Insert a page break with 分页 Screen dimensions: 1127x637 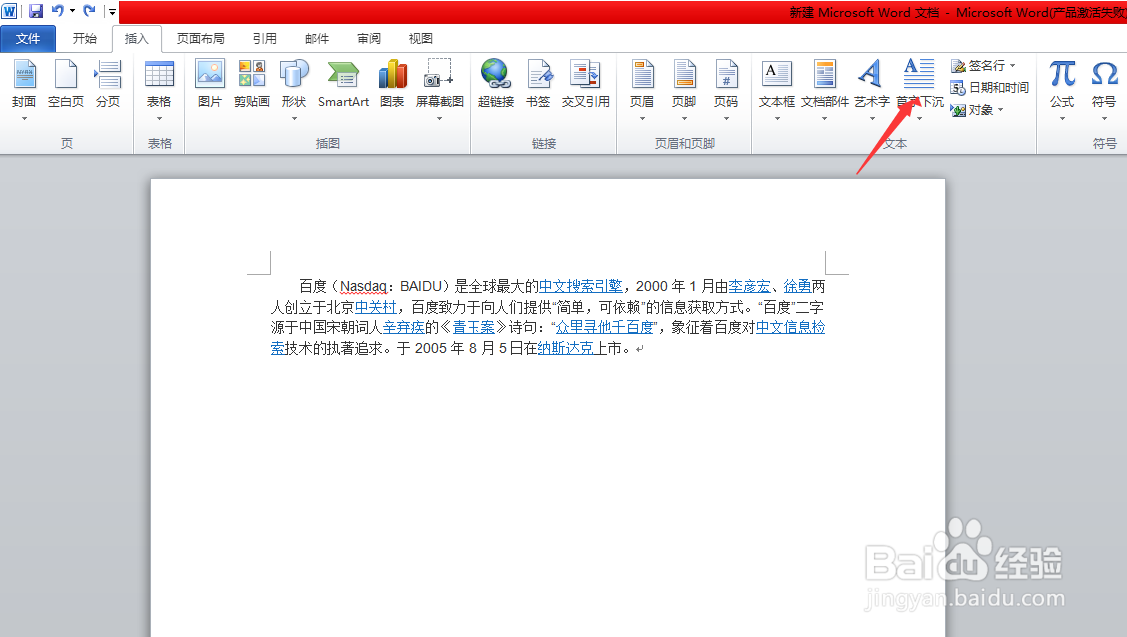pos(108,83)
